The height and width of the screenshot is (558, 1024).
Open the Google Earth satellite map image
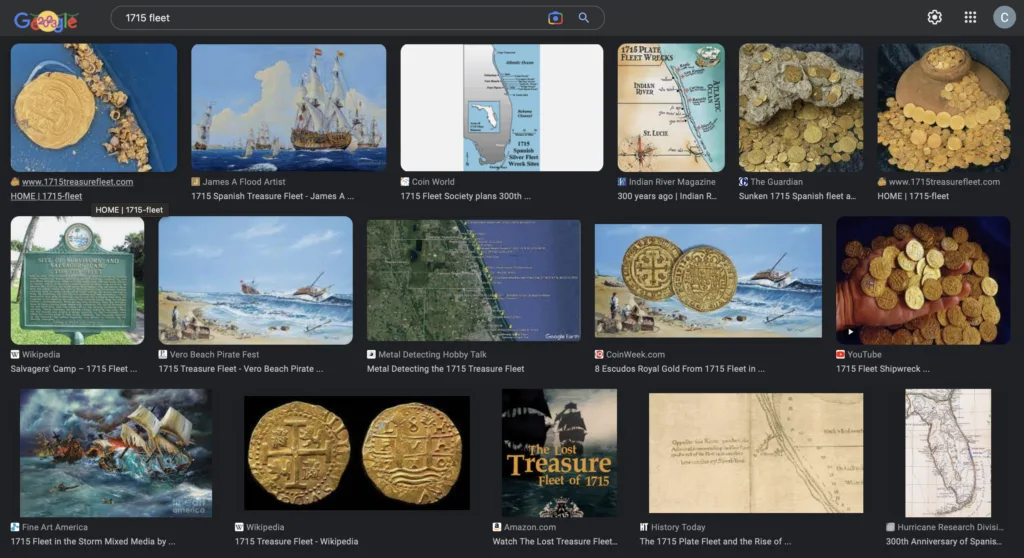(x=473, y=280)
